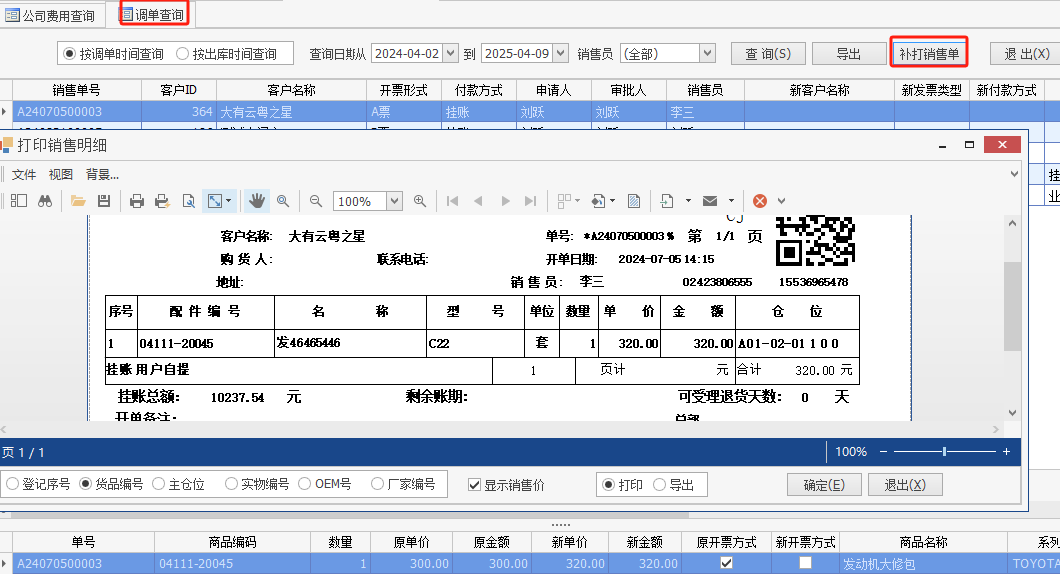
Task: Click the red close preview icon
Action: [x=760, y=201]
